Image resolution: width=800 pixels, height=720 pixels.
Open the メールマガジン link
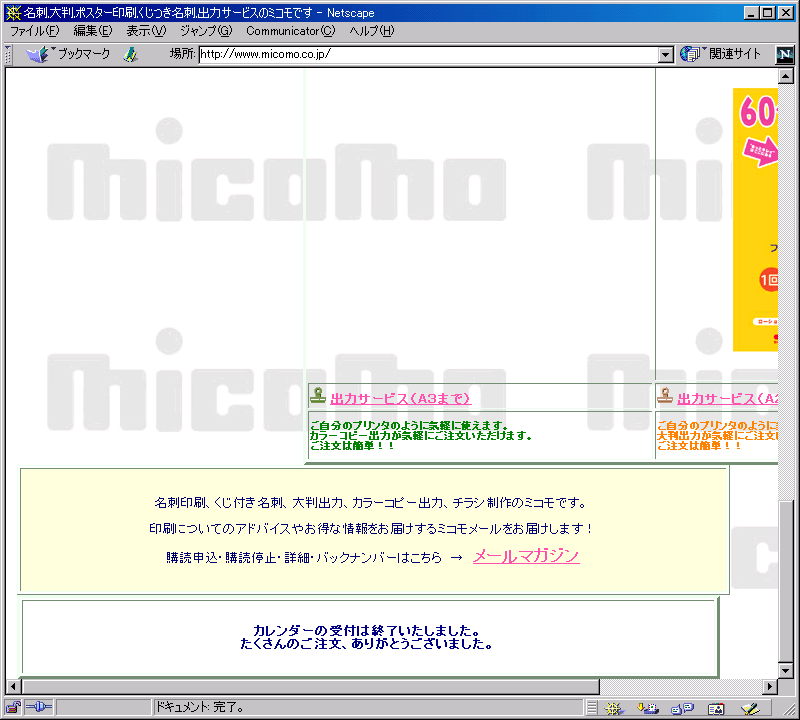click(x=526, y=556)
